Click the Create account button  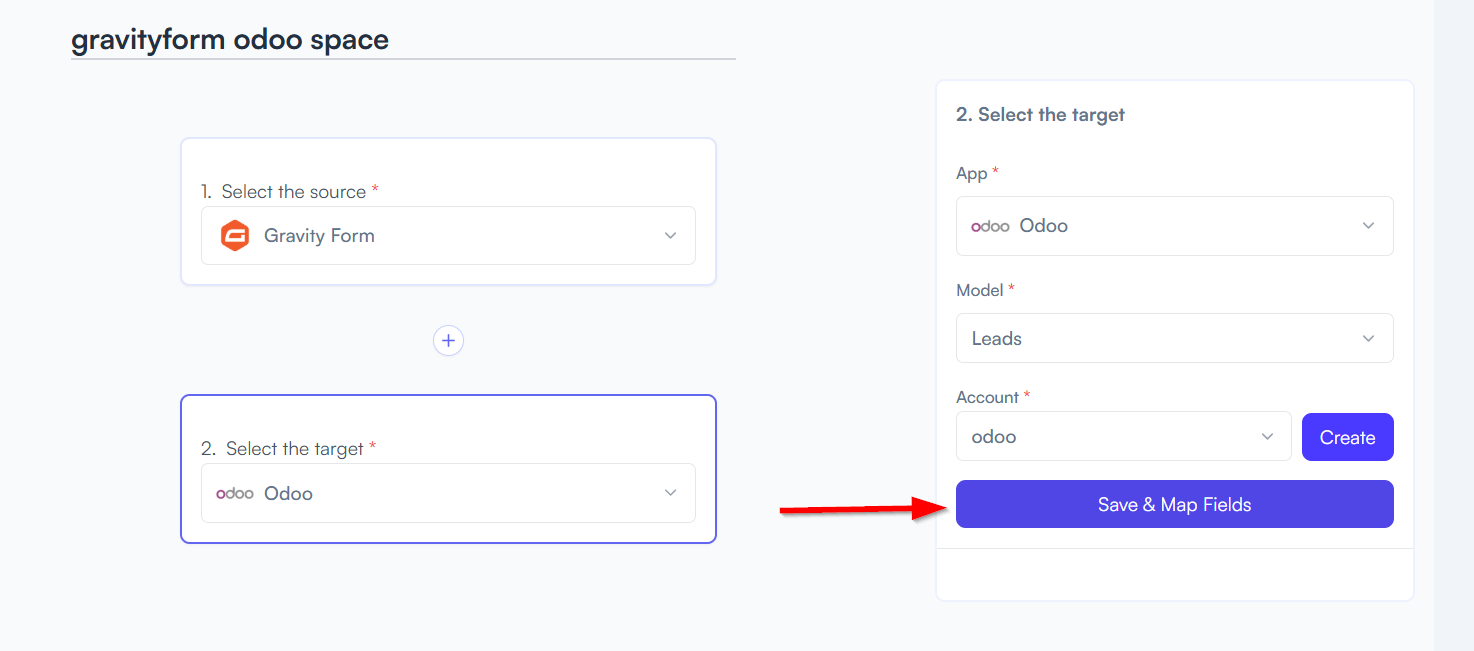tap(1347, 437)
